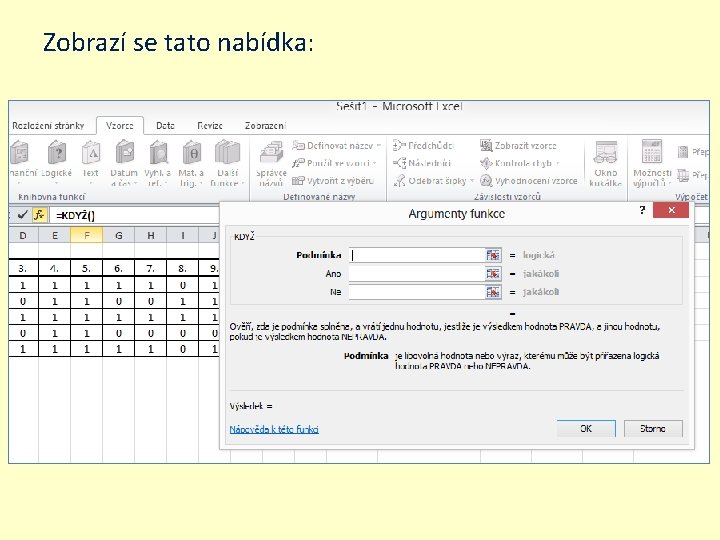Open the Logické function library

[x=56, y=163]
